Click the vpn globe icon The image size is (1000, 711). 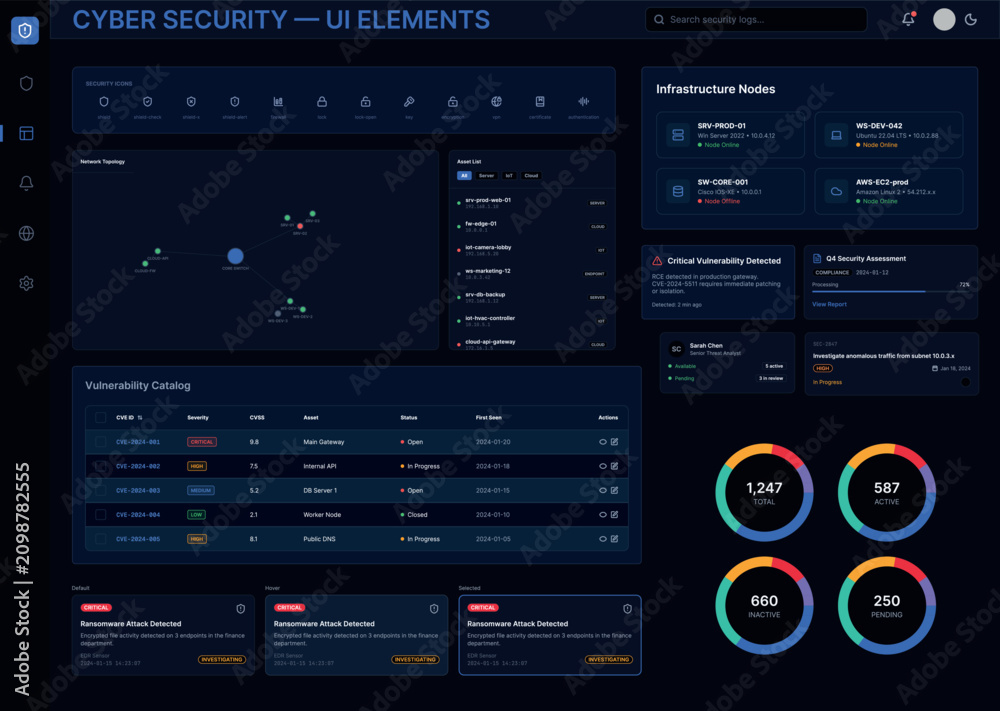[496, 101]
